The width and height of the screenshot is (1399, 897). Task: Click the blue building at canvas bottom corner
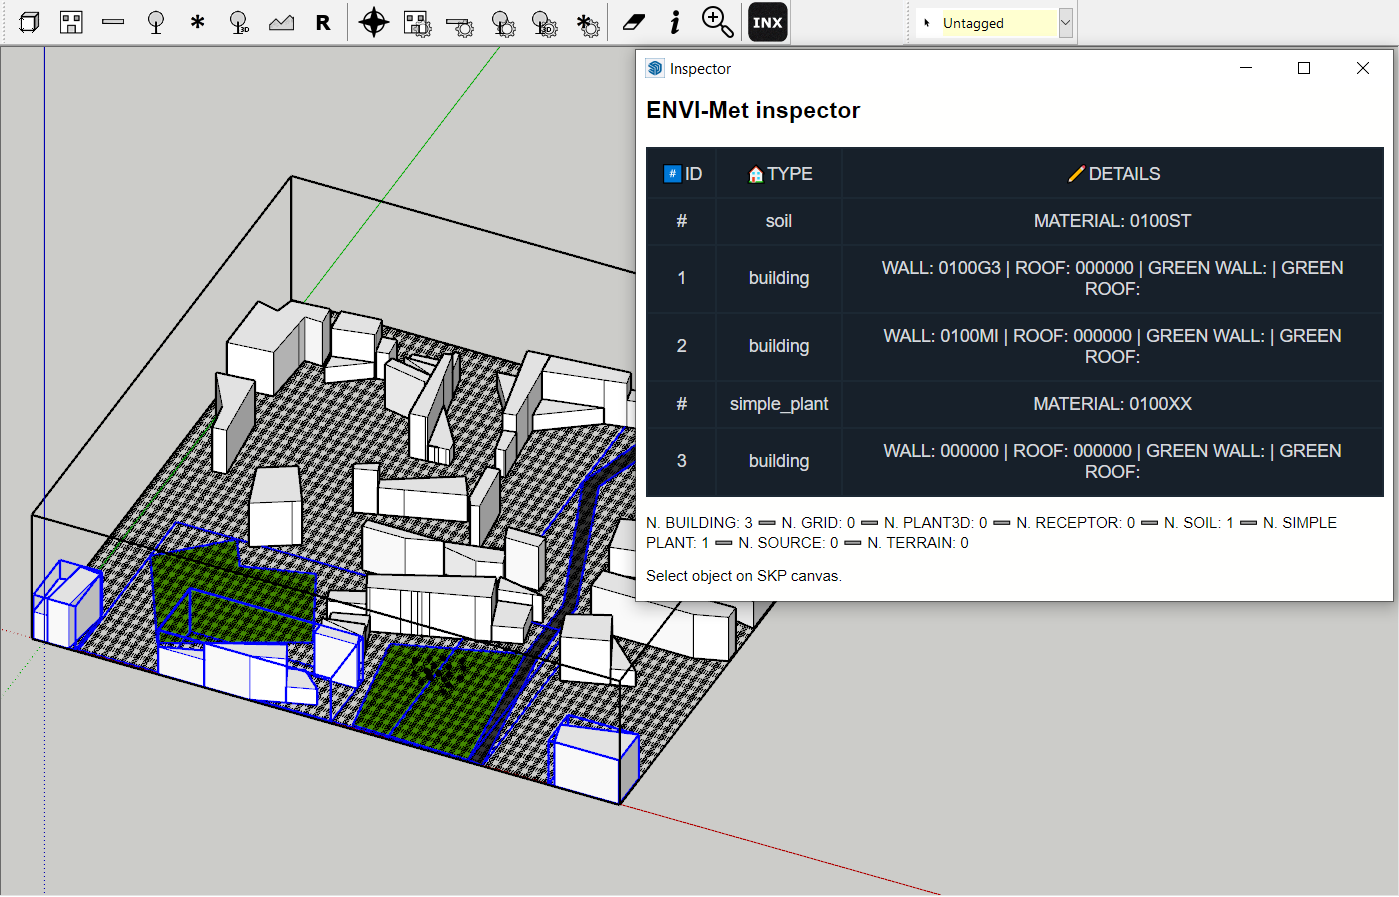click(x=595, y=760)
